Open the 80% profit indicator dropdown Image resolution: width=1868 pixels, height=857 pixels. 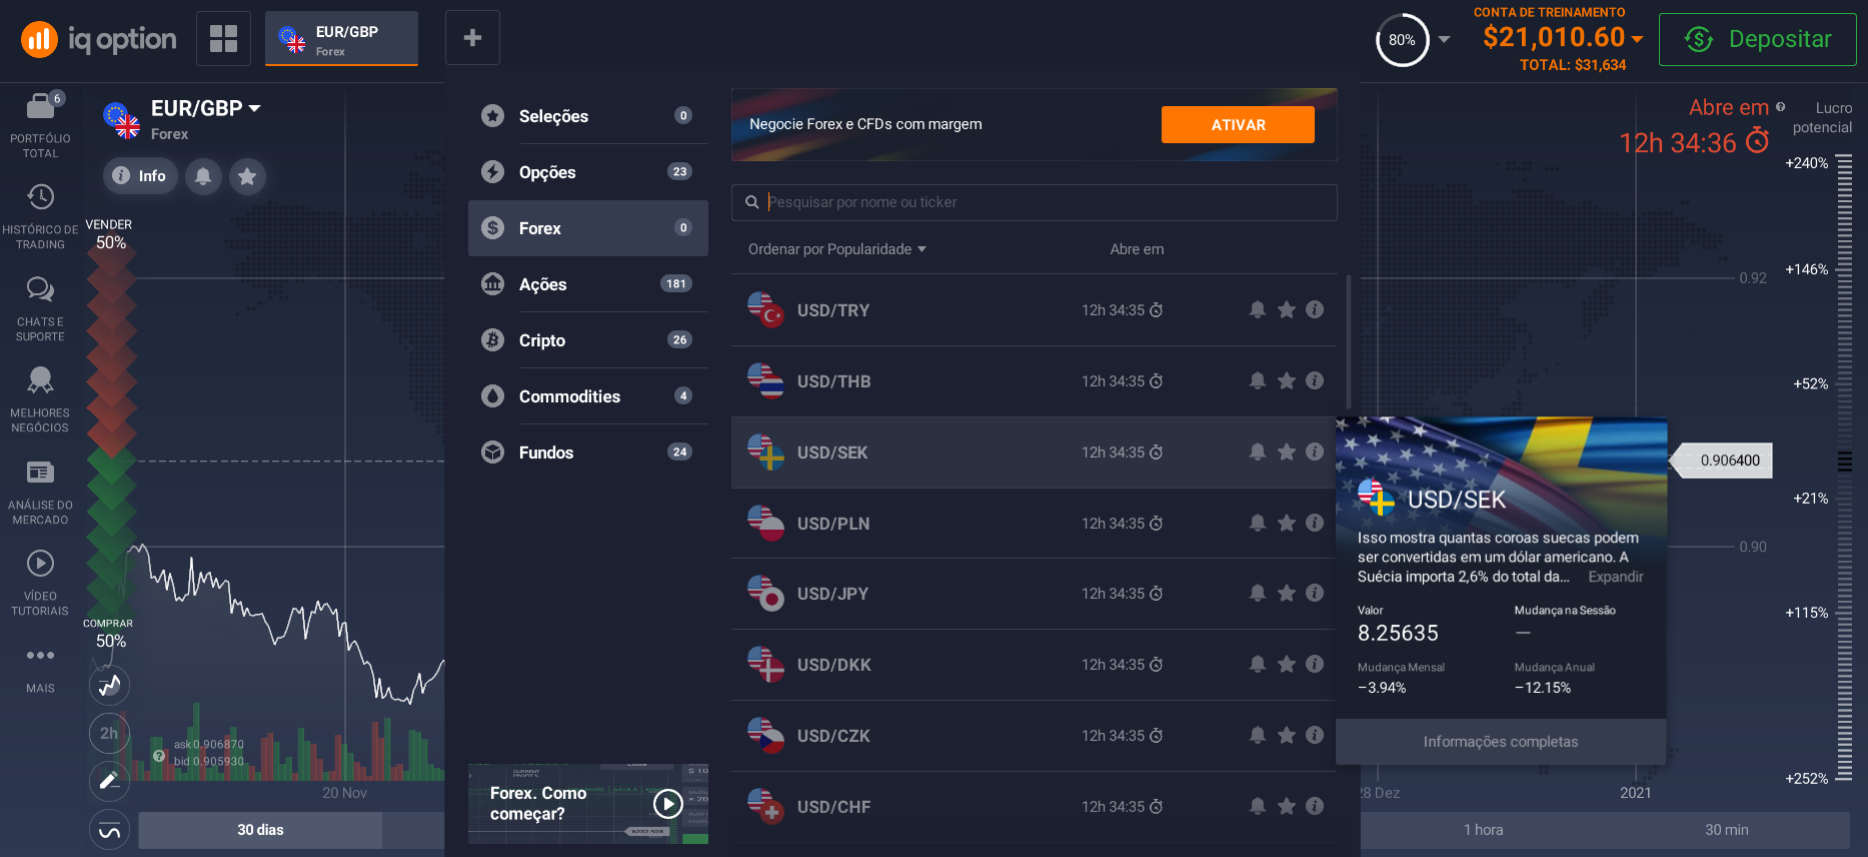tap(1444, 40)
